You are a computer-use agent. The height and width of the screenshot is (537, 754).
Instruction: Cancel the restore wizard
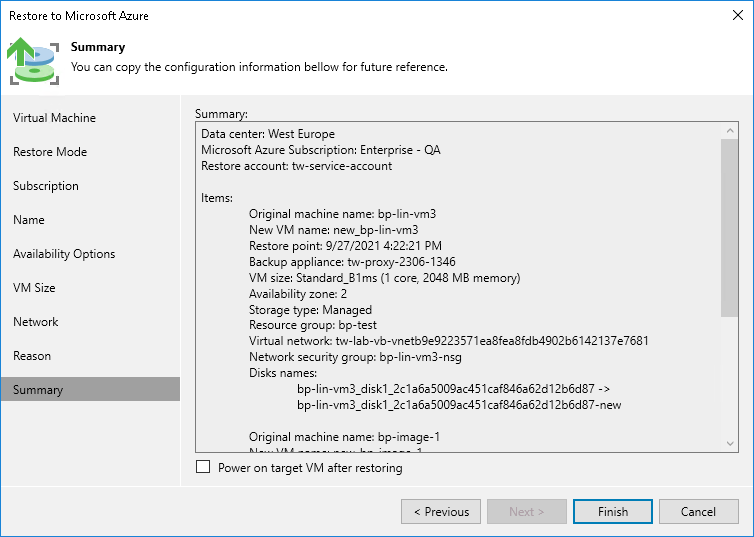coord(698,512)
